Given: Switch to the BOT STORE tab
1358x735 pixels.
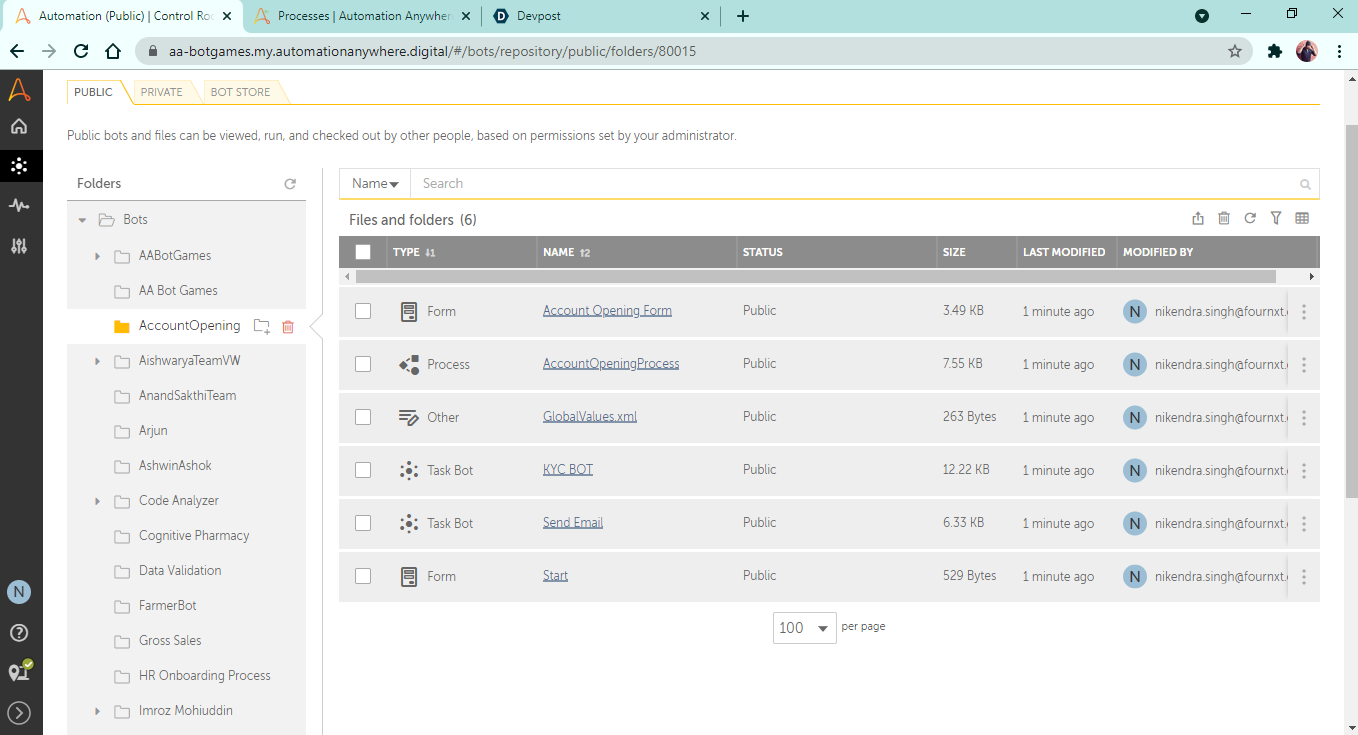Looking at the screenshot, I should point(240,92).
